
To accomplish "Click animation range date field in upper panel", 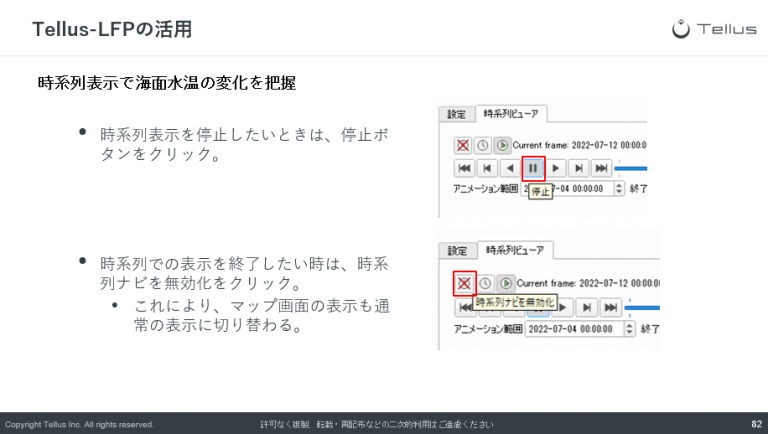I will [x=567, y=189].
